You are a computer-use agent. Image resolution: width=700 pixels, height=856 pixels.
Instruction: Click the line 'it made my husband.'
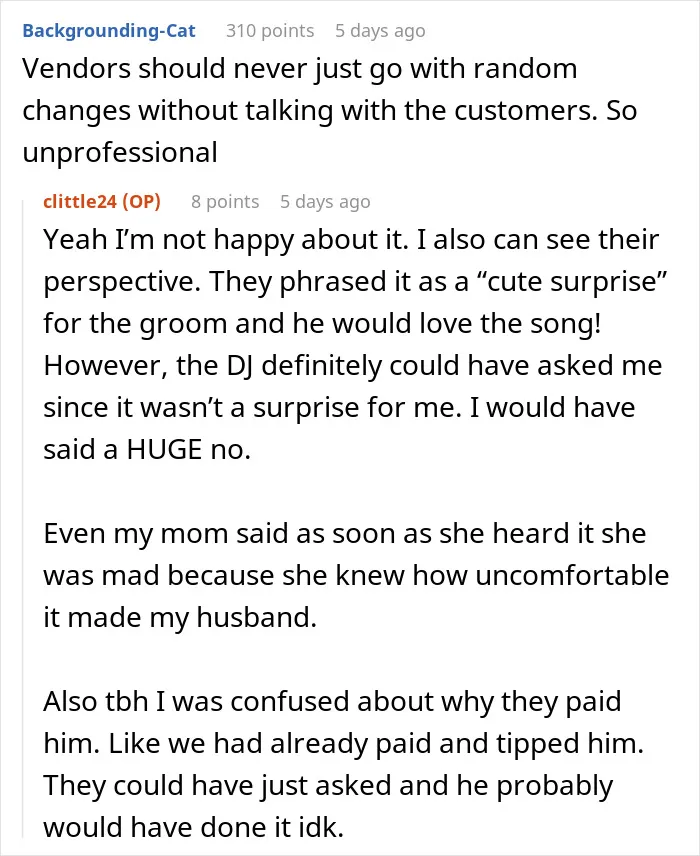(x=180, y=617)
